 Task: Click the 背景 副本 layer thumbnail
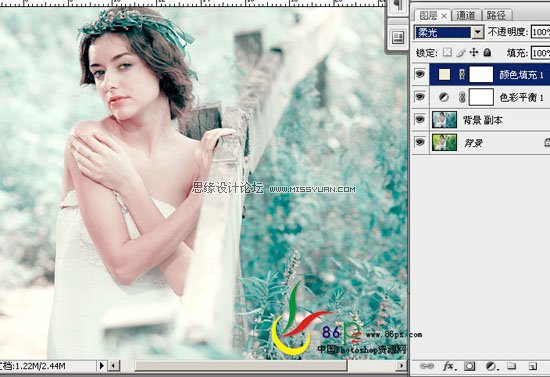[x=444, y=120]
